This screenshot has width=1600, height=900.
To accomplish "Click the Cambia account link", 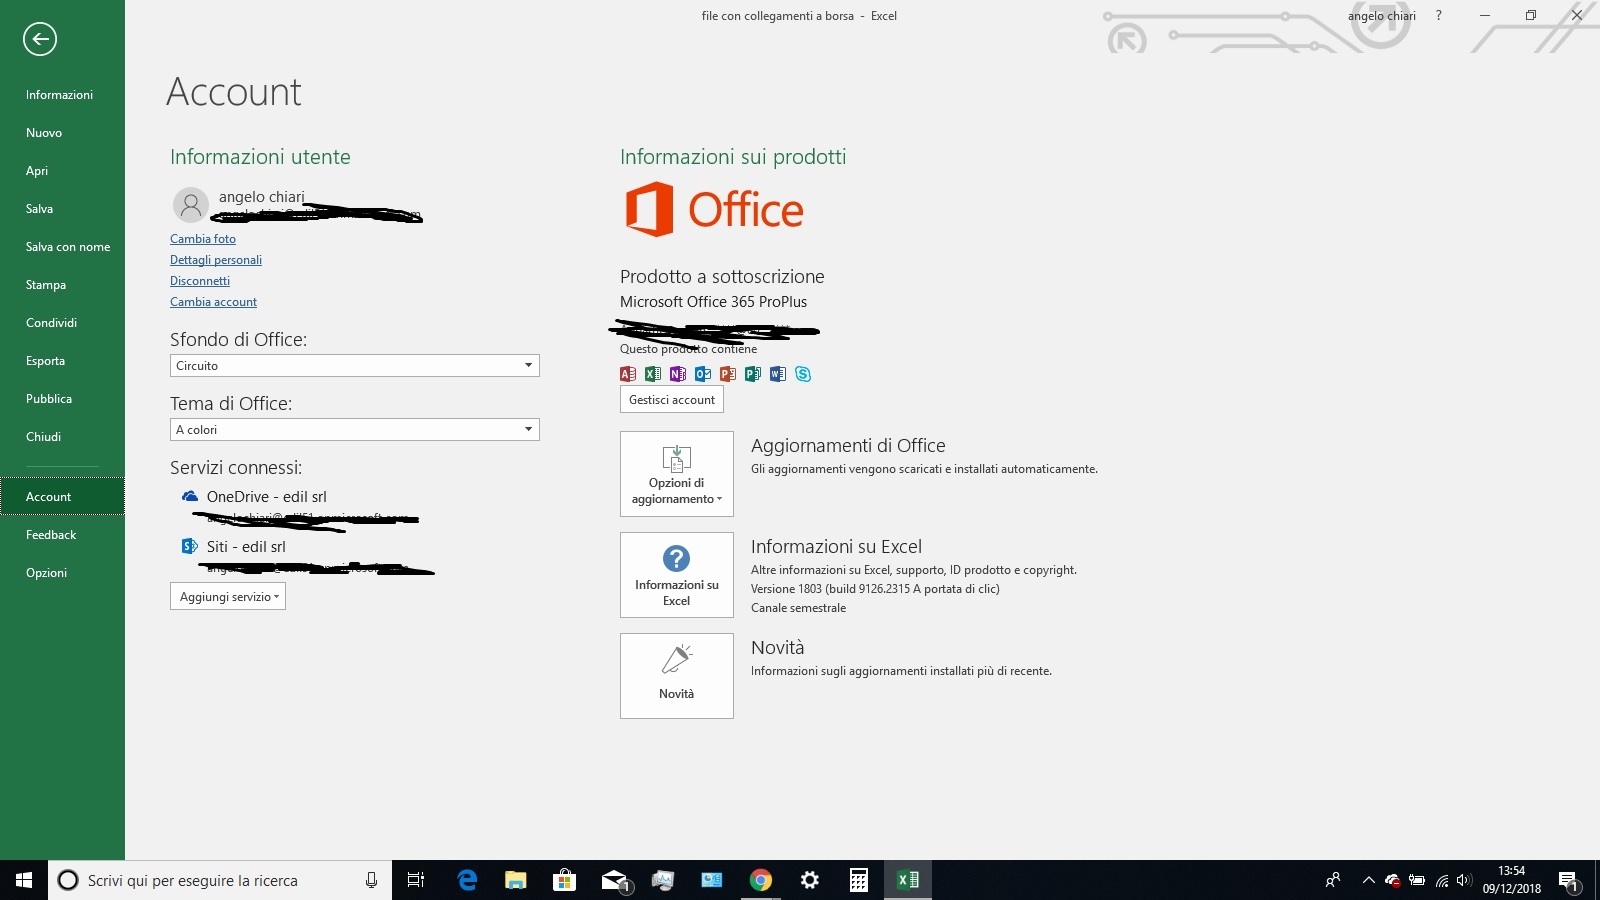I will (x=213, y=302).
